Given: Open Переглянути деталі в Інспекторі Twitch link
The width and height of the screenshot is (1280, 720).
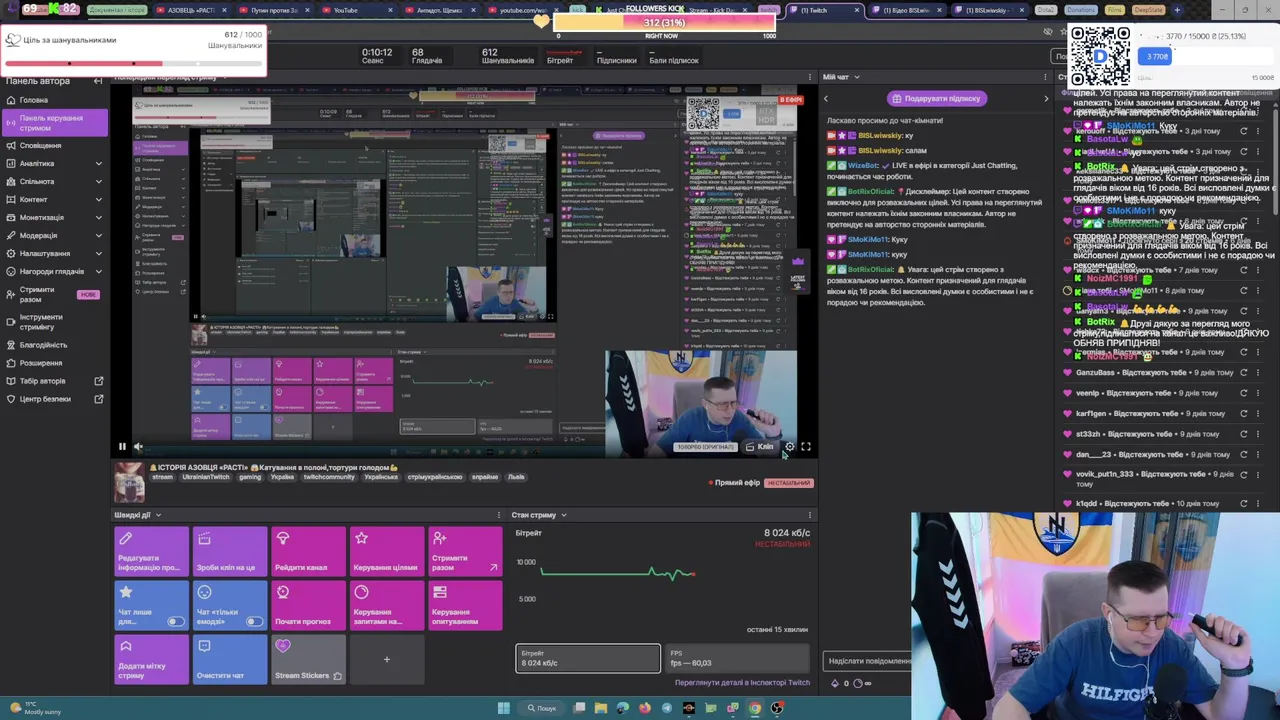Looking at the screenshot, I should 742,683.
